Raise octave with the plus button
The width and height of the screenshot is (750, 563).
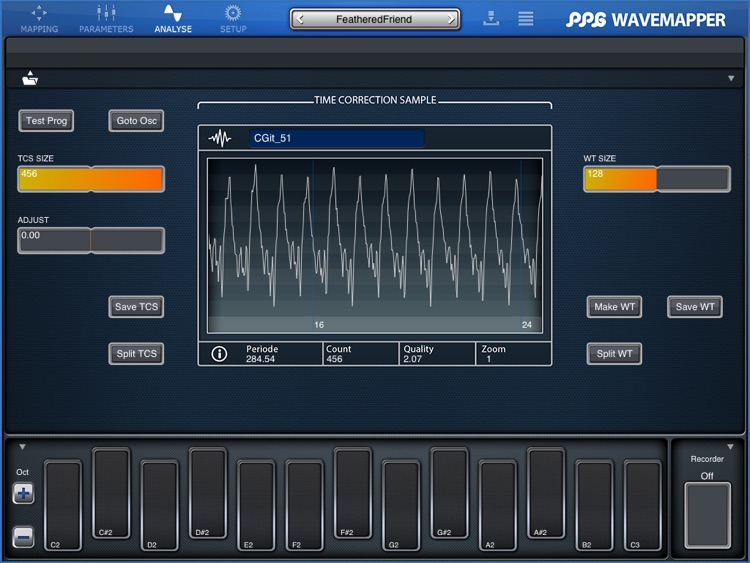pos(23,493)
